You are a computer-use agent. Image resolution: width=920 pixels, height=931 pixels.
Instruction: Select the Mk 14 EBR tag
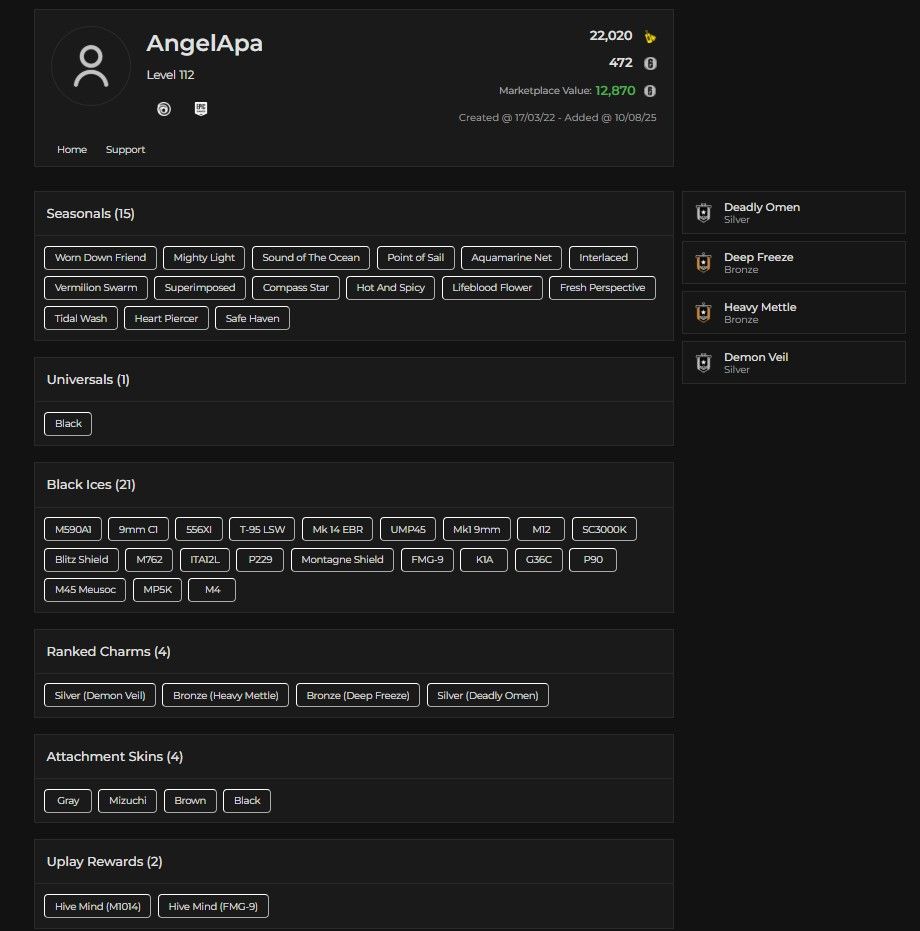point(337,530)
